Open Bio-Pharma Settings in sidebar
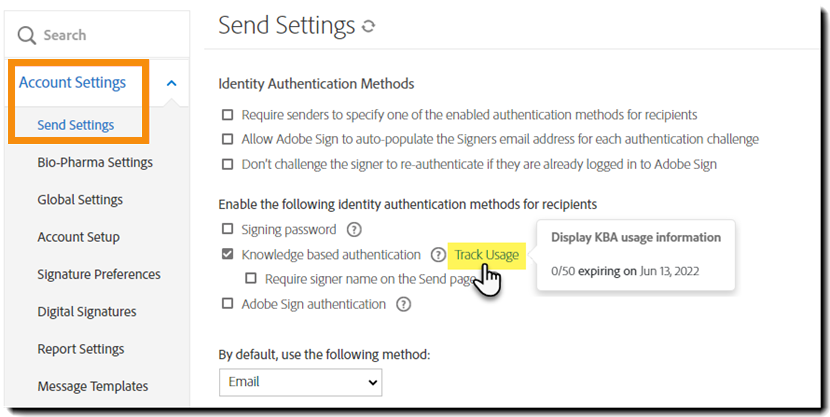Screen dimensions: 830x417 pyautogui.click(x=95, y=162)
